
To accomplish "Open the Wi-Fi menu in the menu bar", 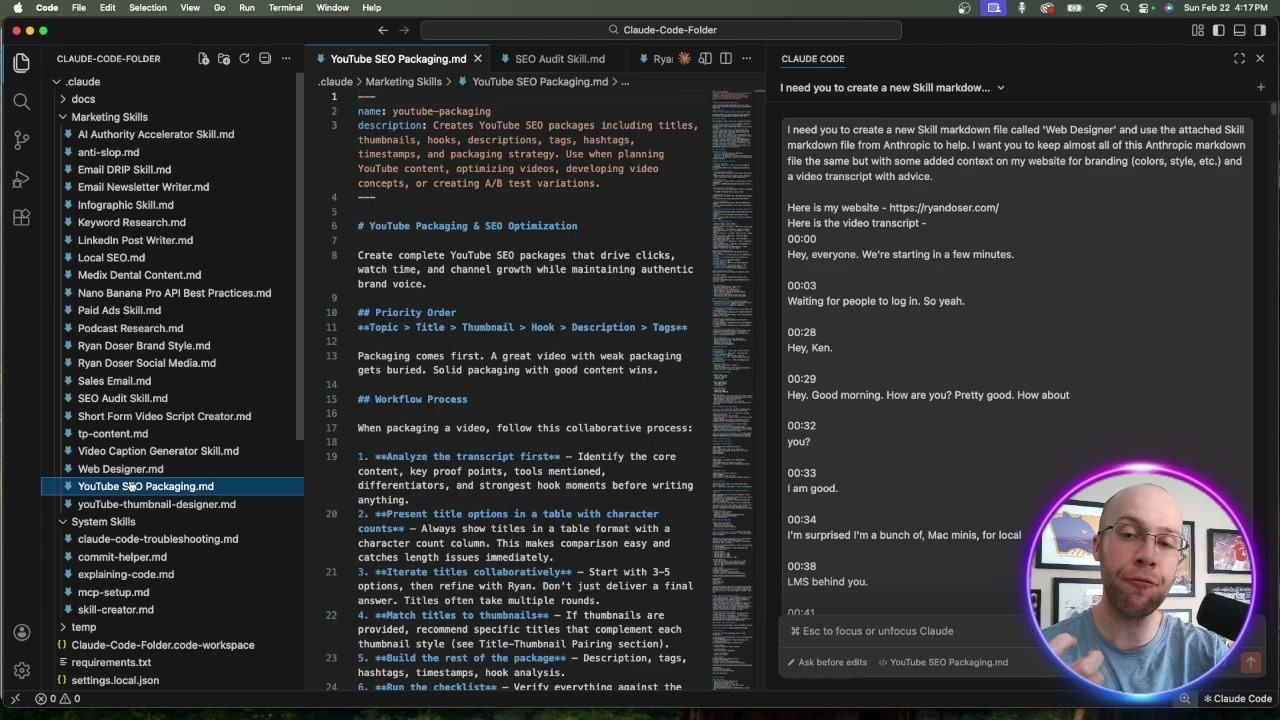I will 1102,8.
